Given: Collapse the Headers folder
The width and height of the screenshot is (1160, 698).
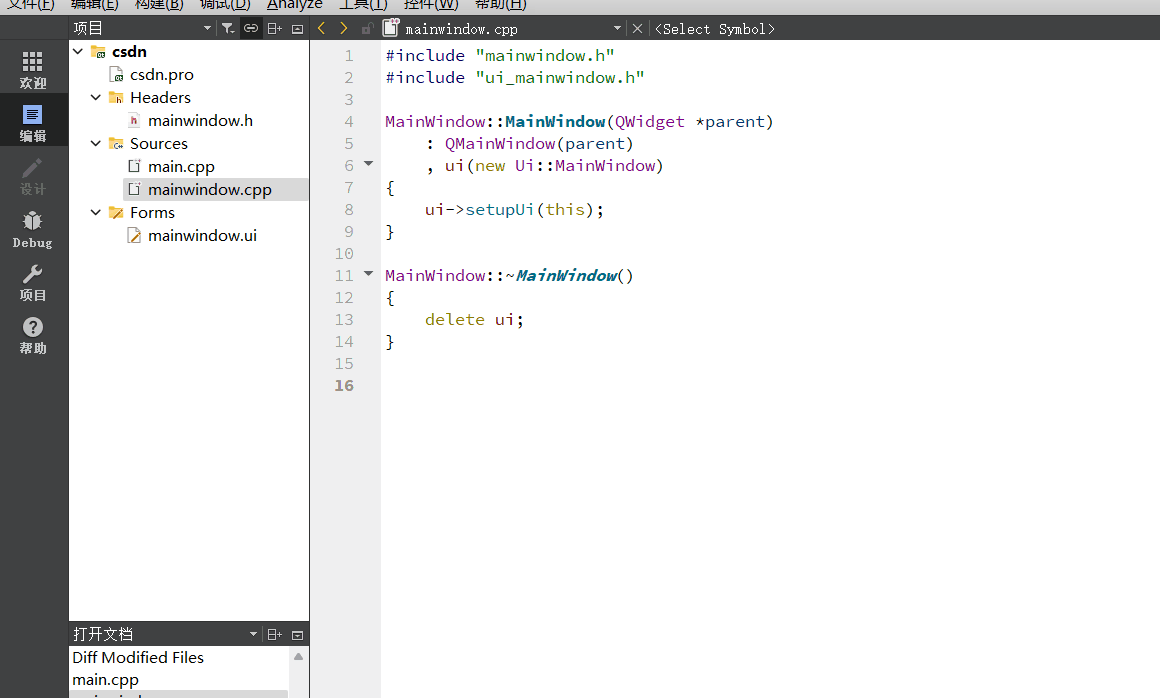Looking at the screenshot, I should 95,98.
